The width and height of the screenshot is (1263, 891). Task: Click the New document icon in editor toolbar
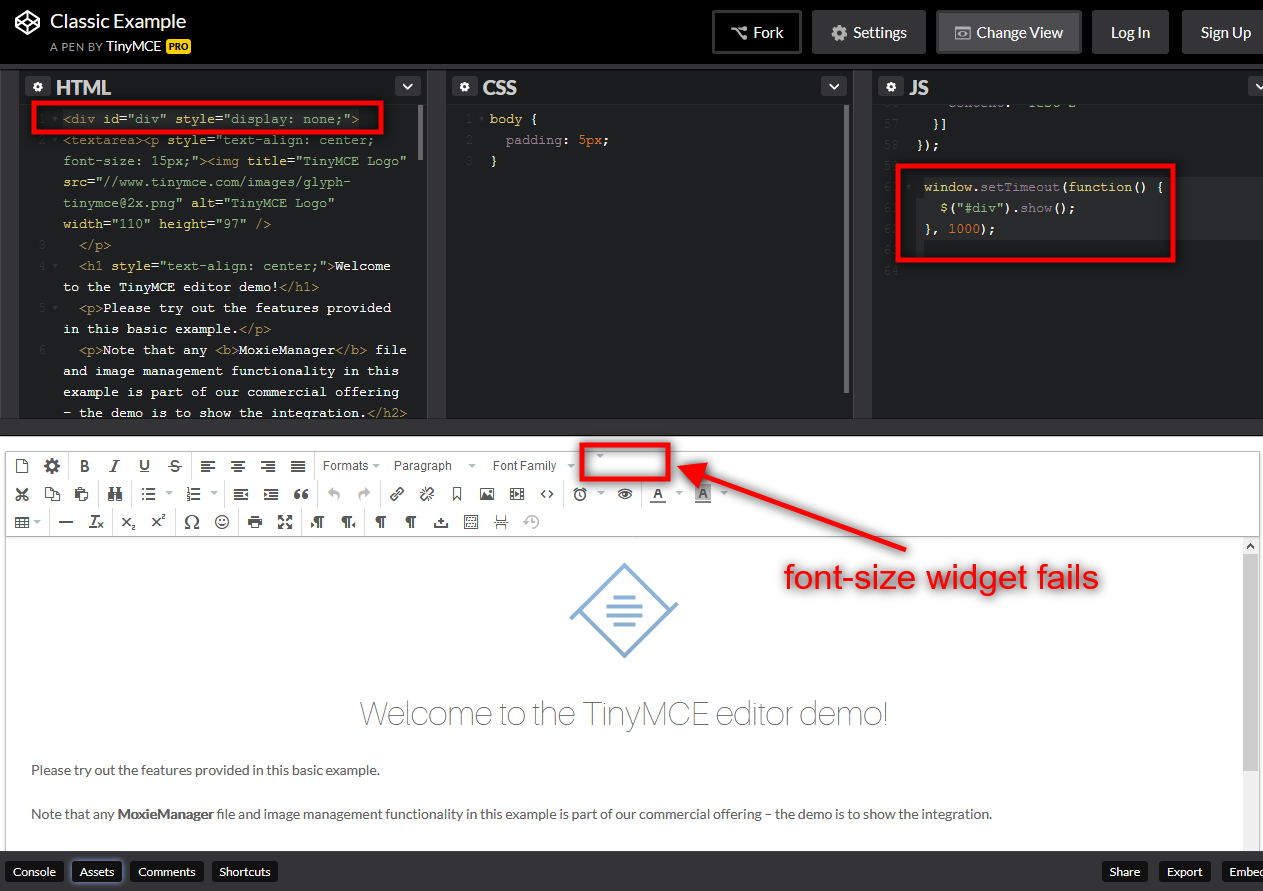click(x=22, y=466)
